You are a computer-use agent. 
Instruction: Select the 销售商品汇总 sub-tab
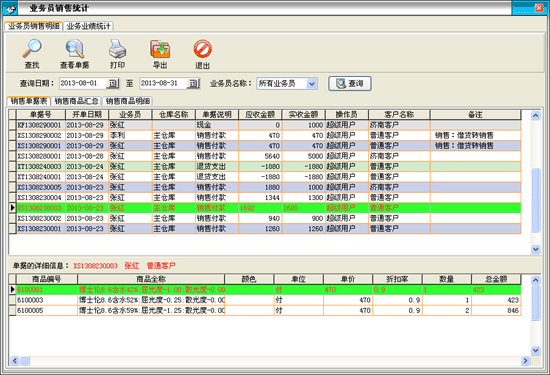(76, 101)
